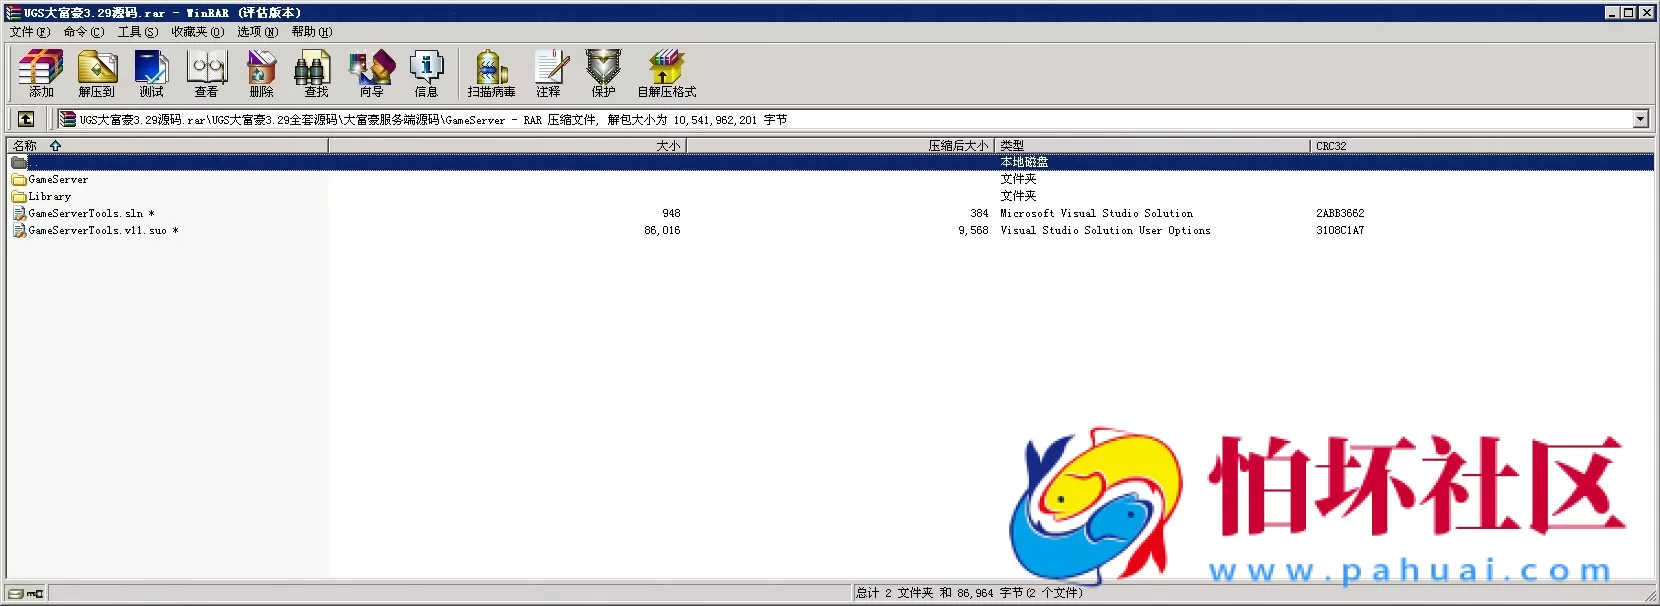The width and height of the screenshot is (1660, 606).
Task: Click "Microsoft Visual Studio Solution" type cell
Action: tap(1096, 214)
